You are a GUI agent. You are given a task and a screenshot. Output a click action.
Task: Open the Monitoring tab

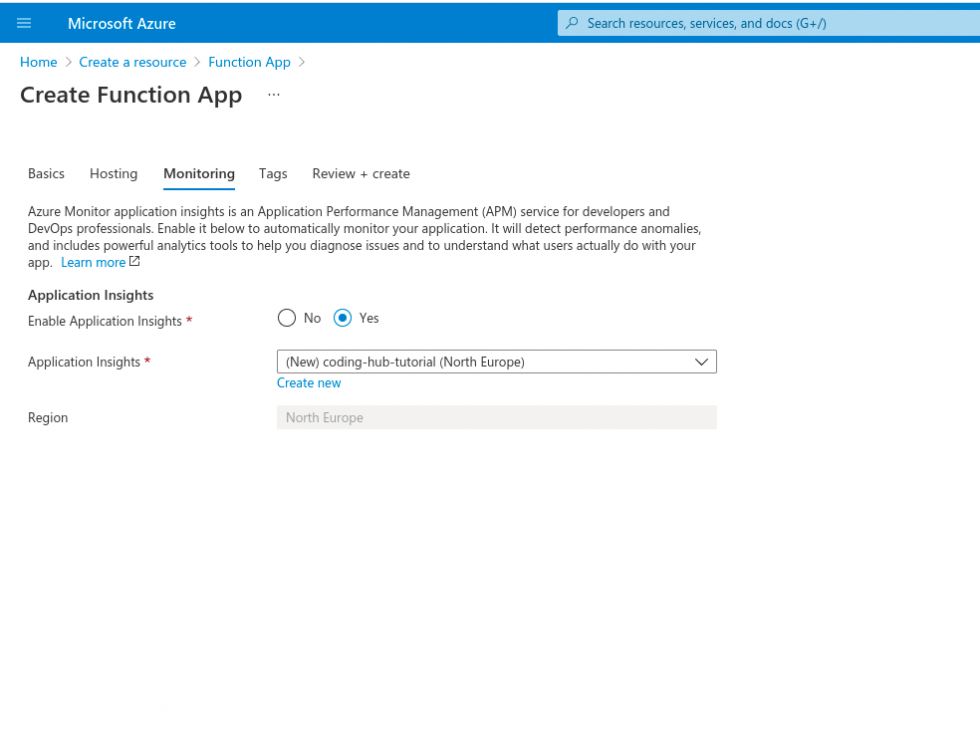199,174
